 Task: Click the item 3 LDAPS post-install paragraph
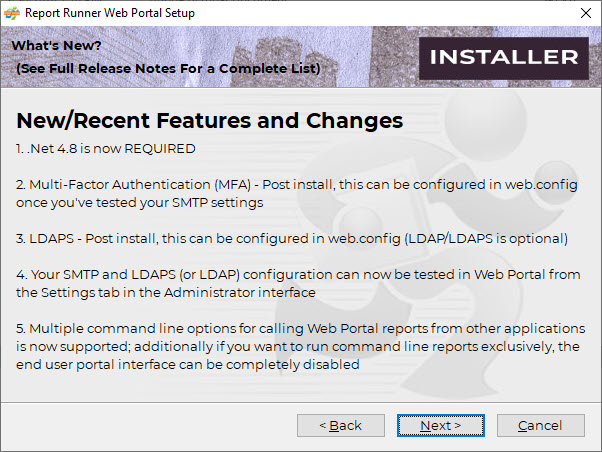[x=292, y=238]
